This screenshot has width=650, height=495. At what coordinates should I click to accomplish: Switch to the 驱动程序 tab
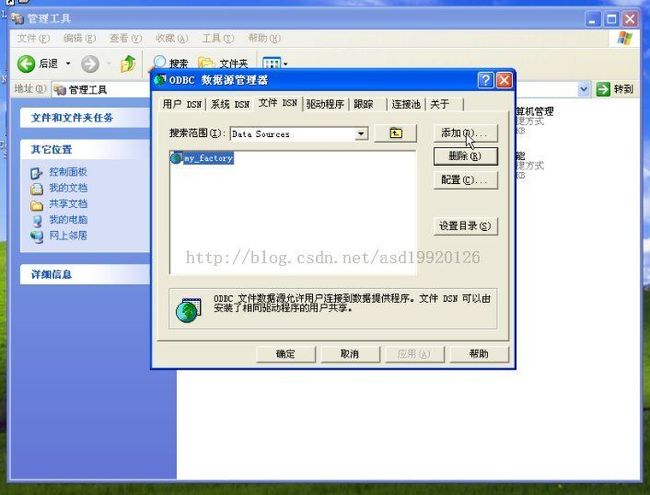[x=325, y=104]
